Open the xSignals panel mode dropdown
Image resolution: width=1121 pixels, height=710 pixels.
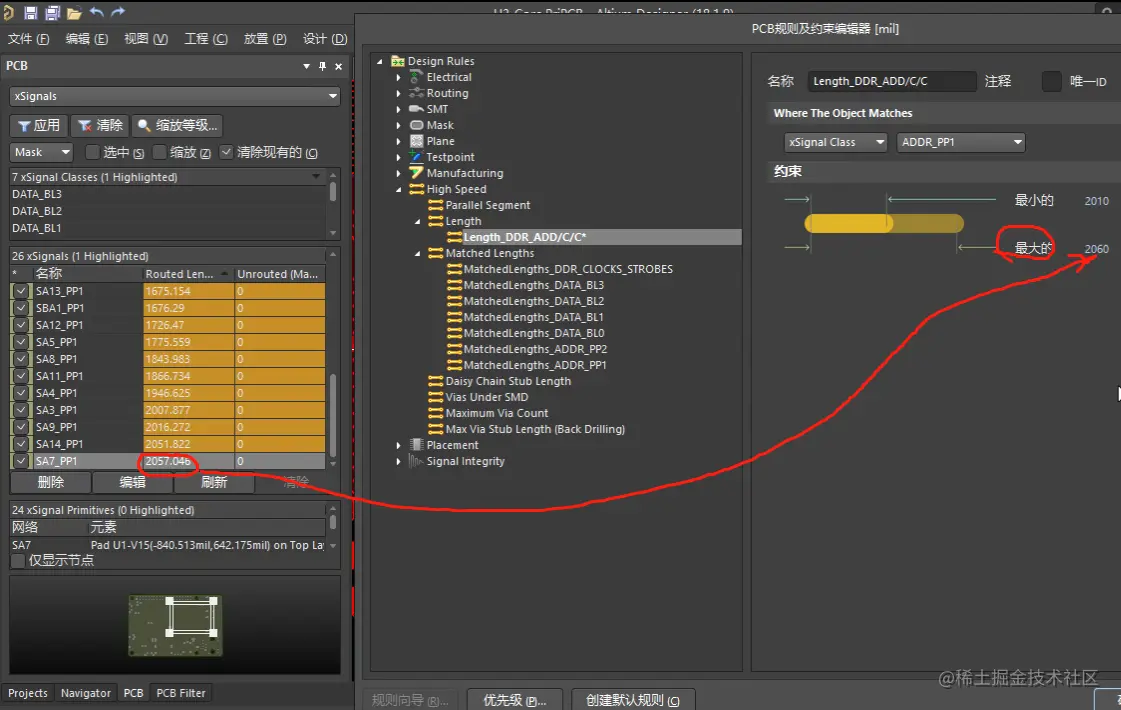(x=174, y=96)
